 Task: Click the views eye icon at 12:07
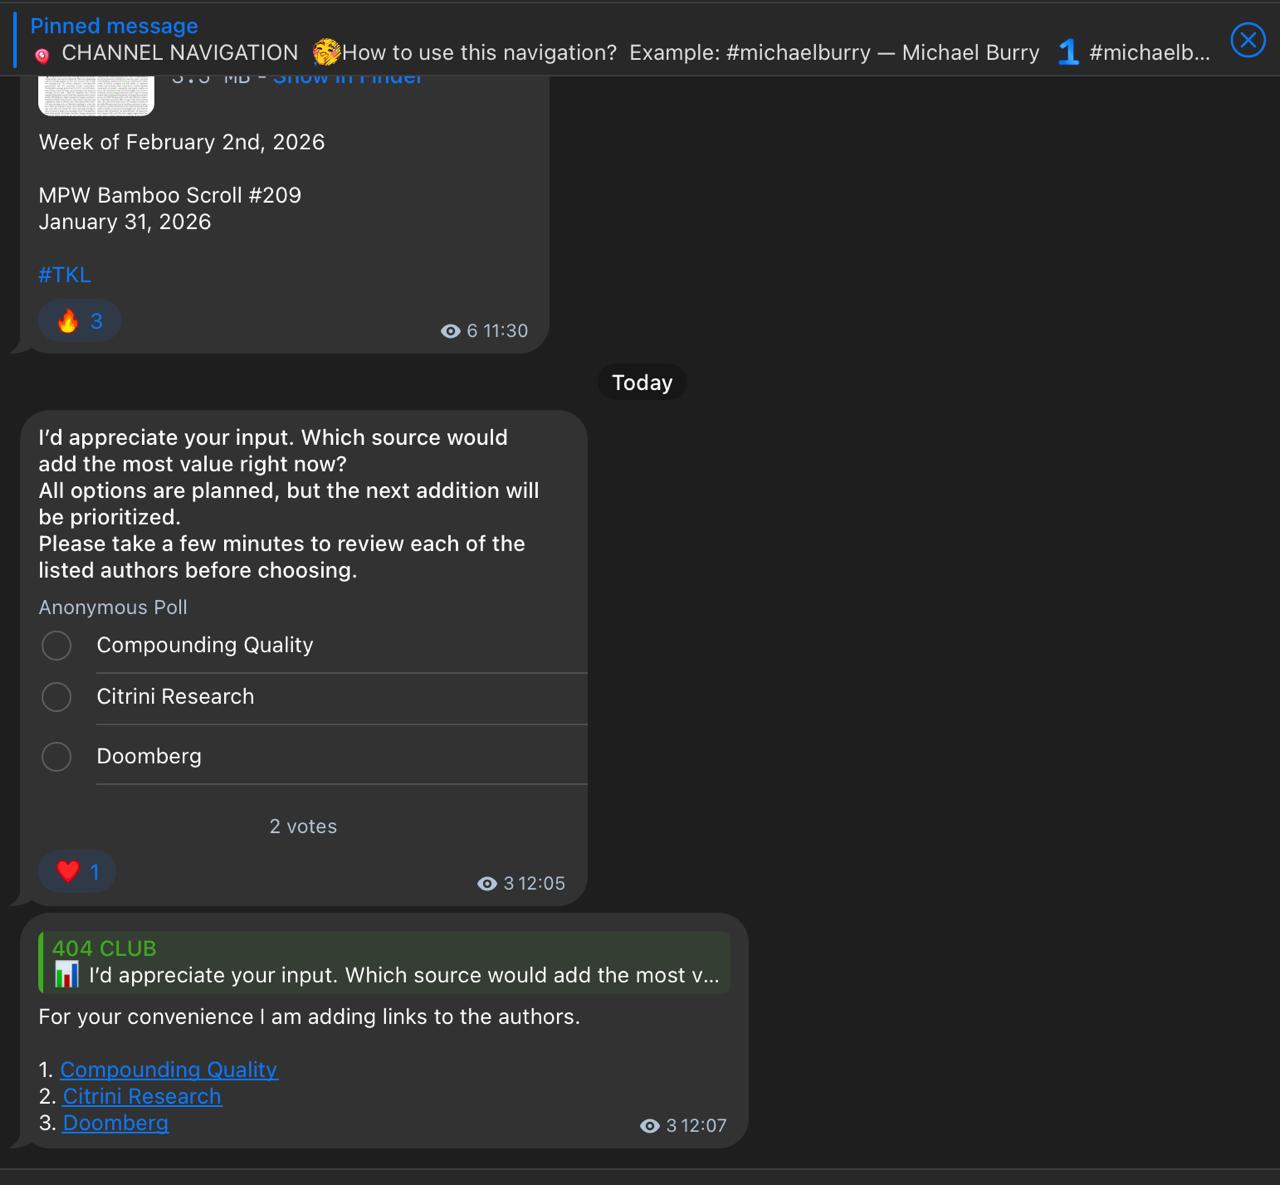coord(650,1126)
